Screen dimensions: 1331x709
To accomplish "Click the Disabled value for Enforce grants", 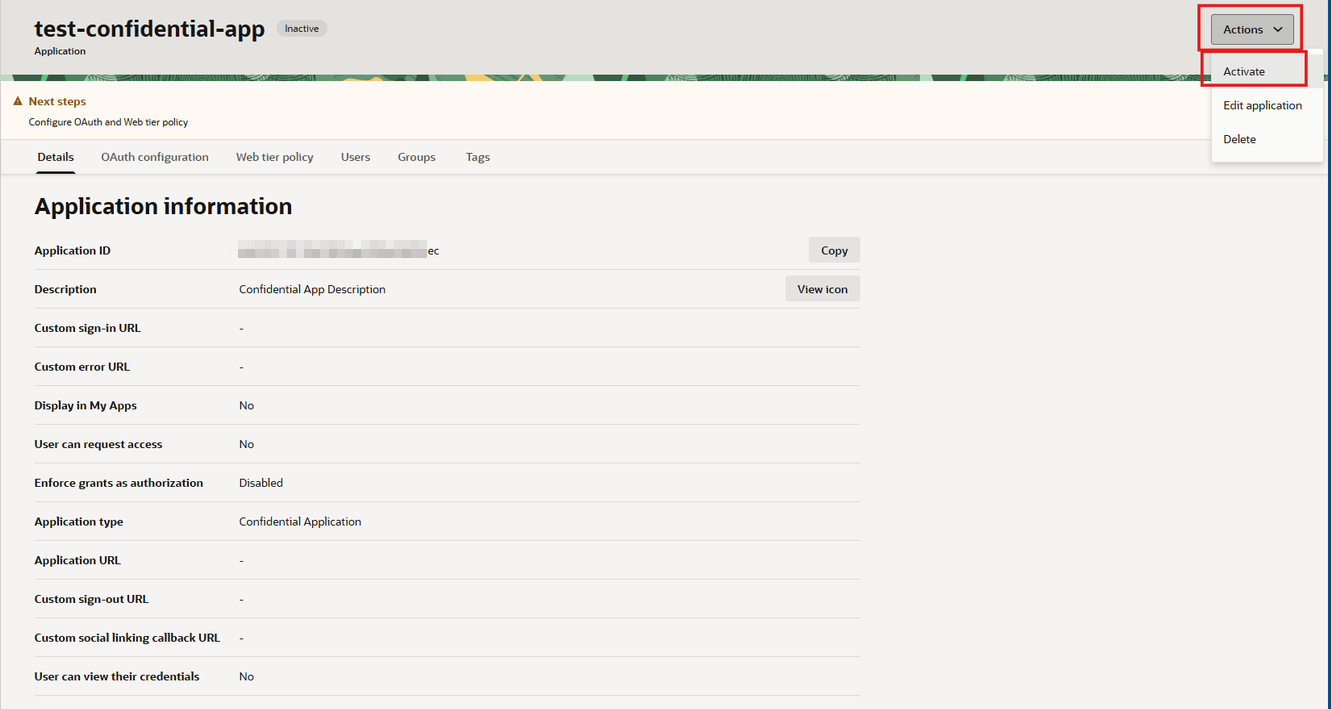I will pos(261,483).
